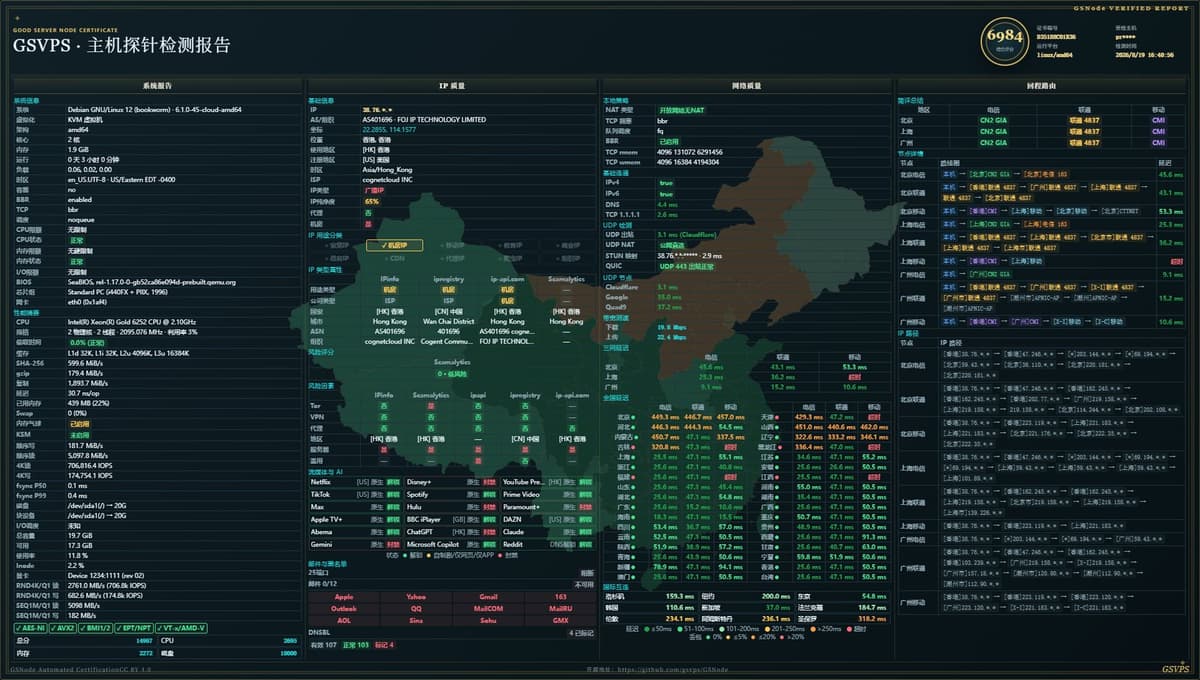Click the Netflix streaming unlock row

pos(355,482)
